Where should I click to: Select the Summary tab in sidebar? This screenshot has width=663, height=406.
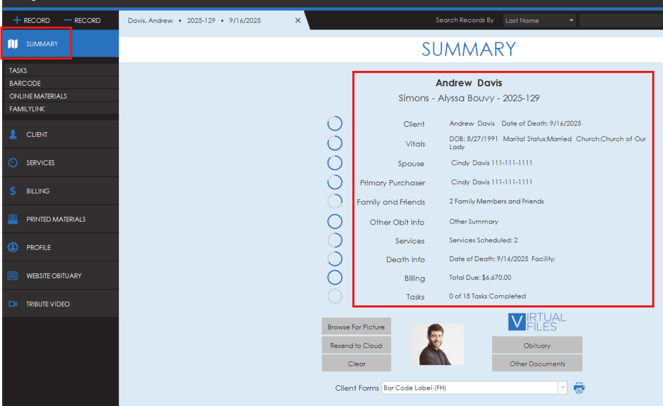[36, 44]
